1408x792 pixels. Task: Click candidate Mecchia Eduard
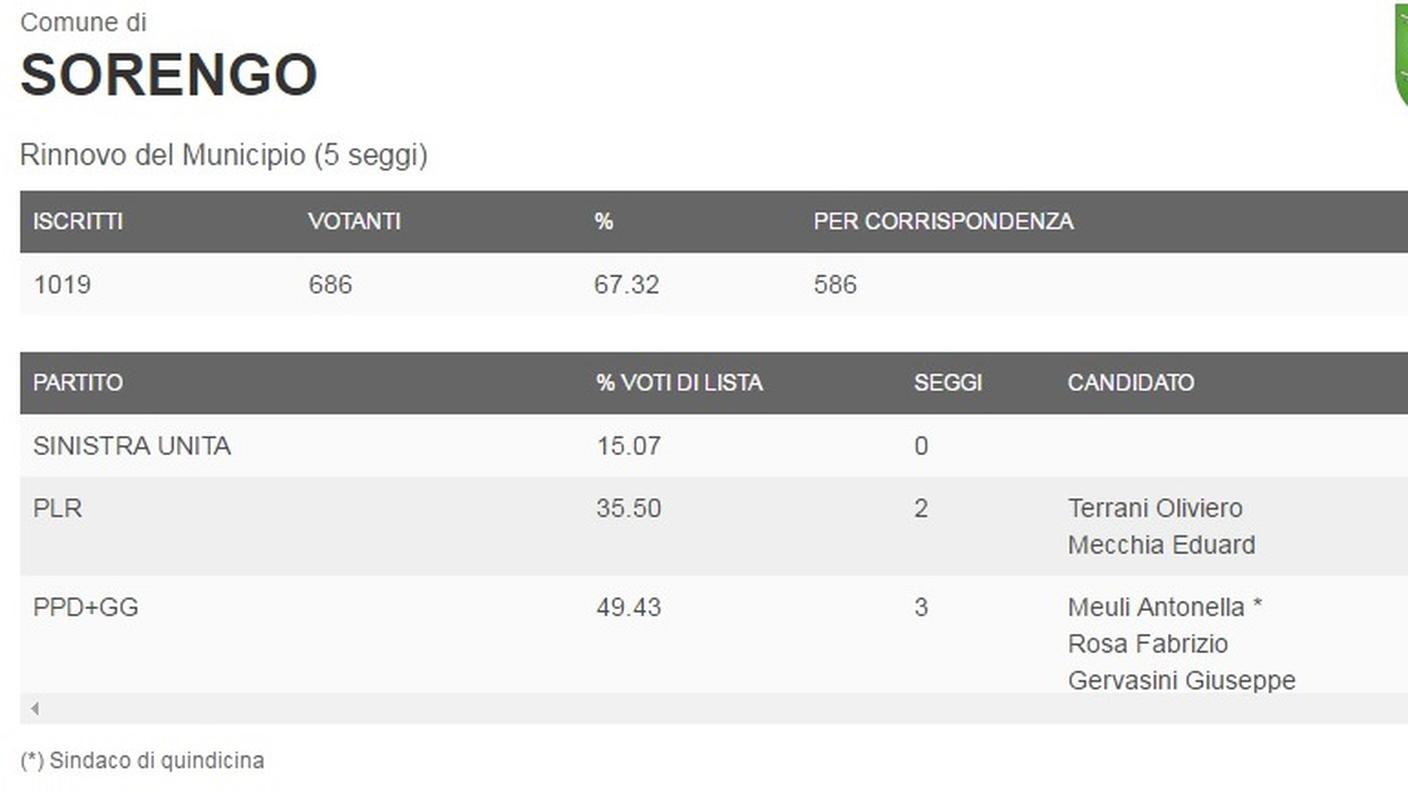tap(1161, 545)
